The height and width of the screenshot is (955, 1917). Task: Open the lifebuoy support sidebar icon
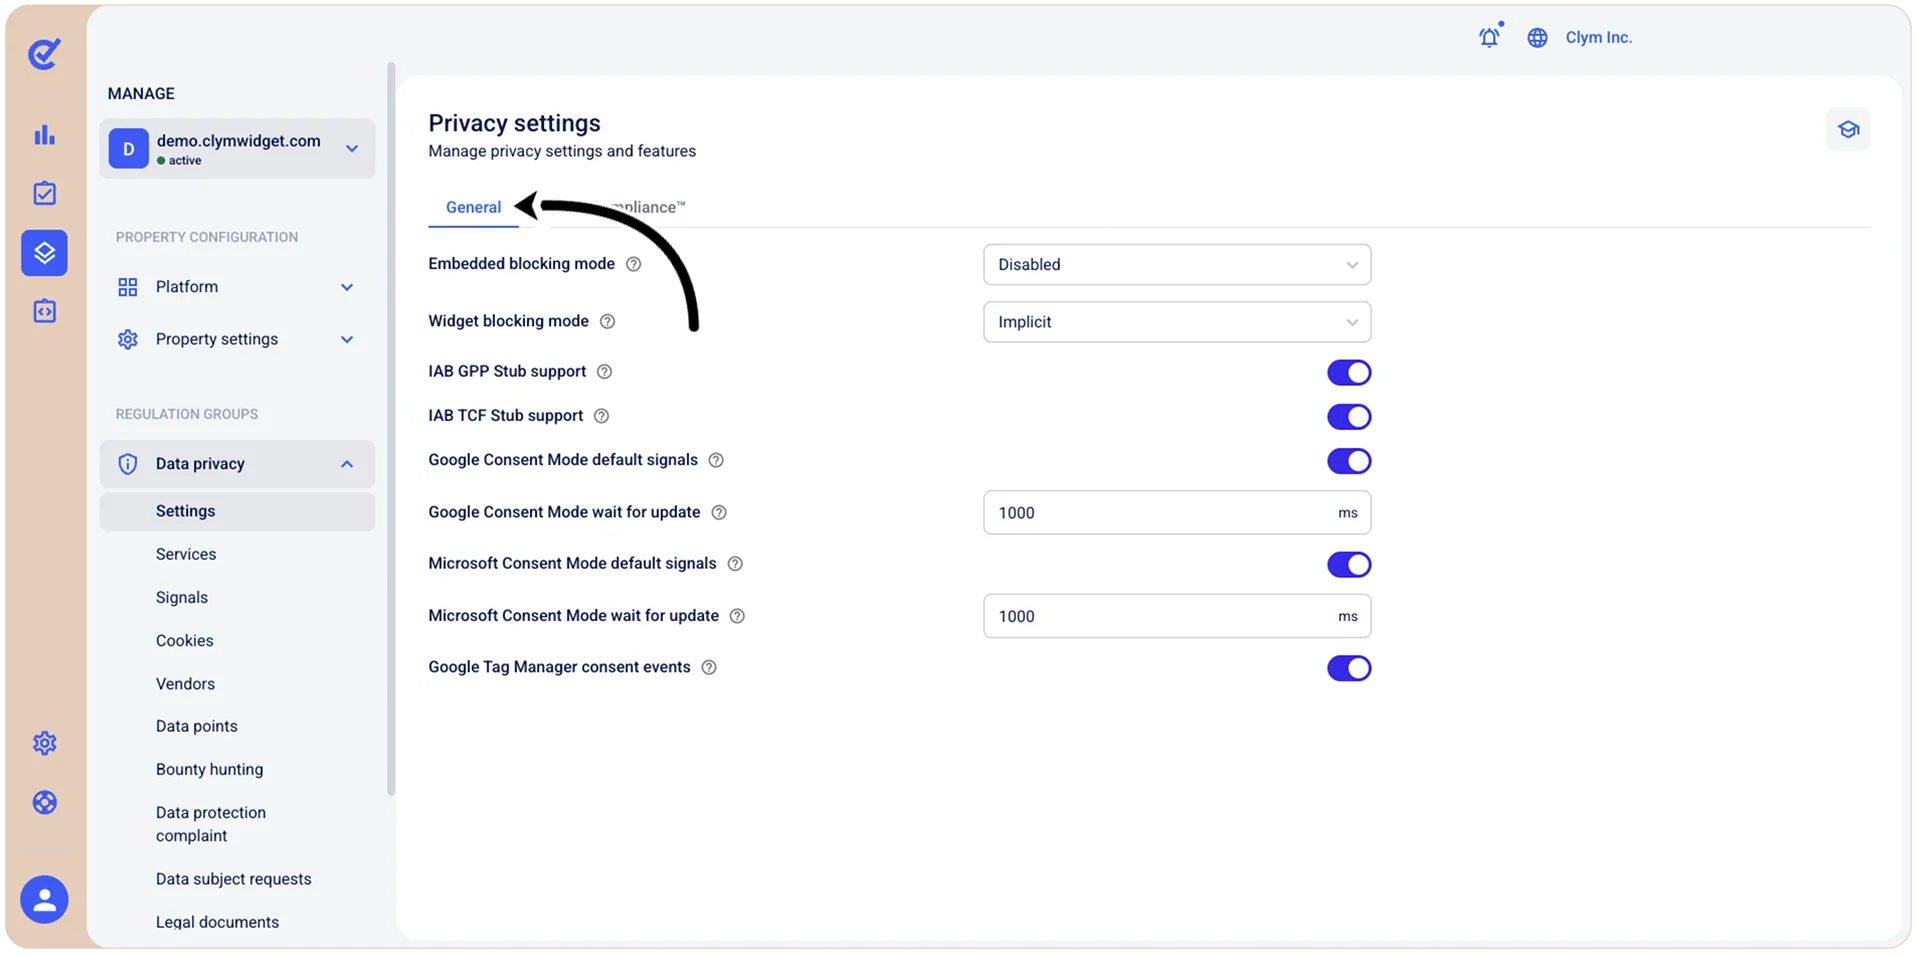click(44, 802)
